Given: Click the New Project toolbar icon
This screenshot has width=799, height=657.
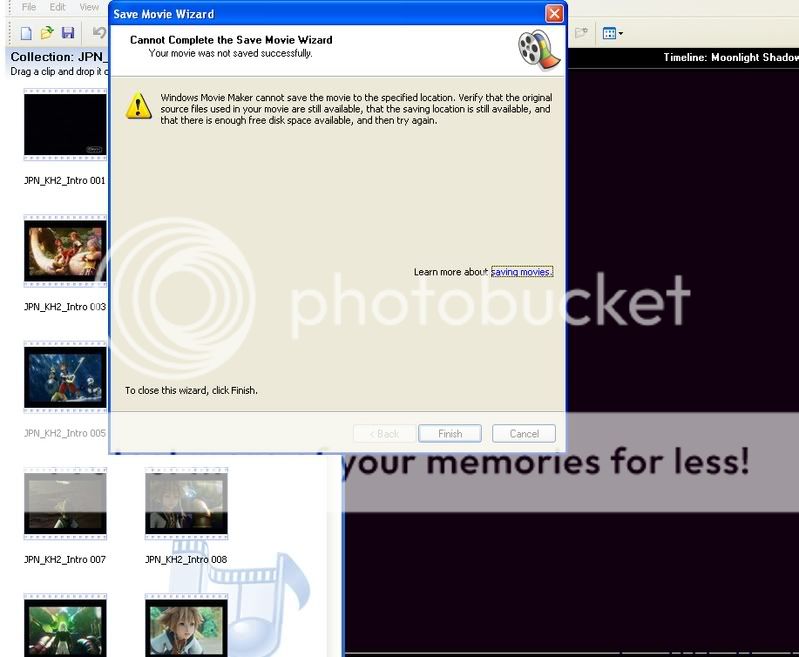Looking at the screenshot, I should (26, 33).
